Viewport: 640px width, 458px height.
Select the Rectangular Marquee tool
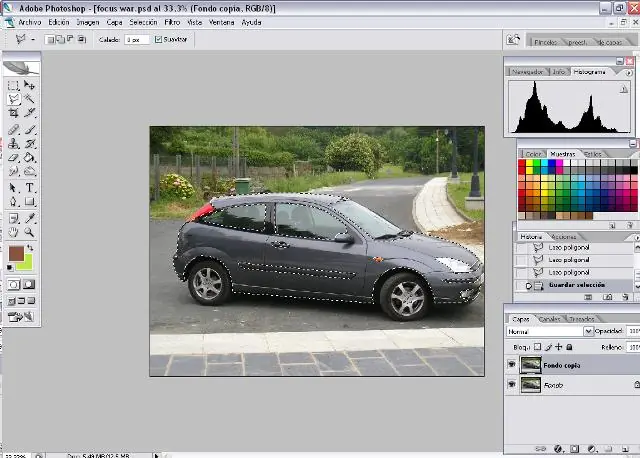[x=13, y=85]
